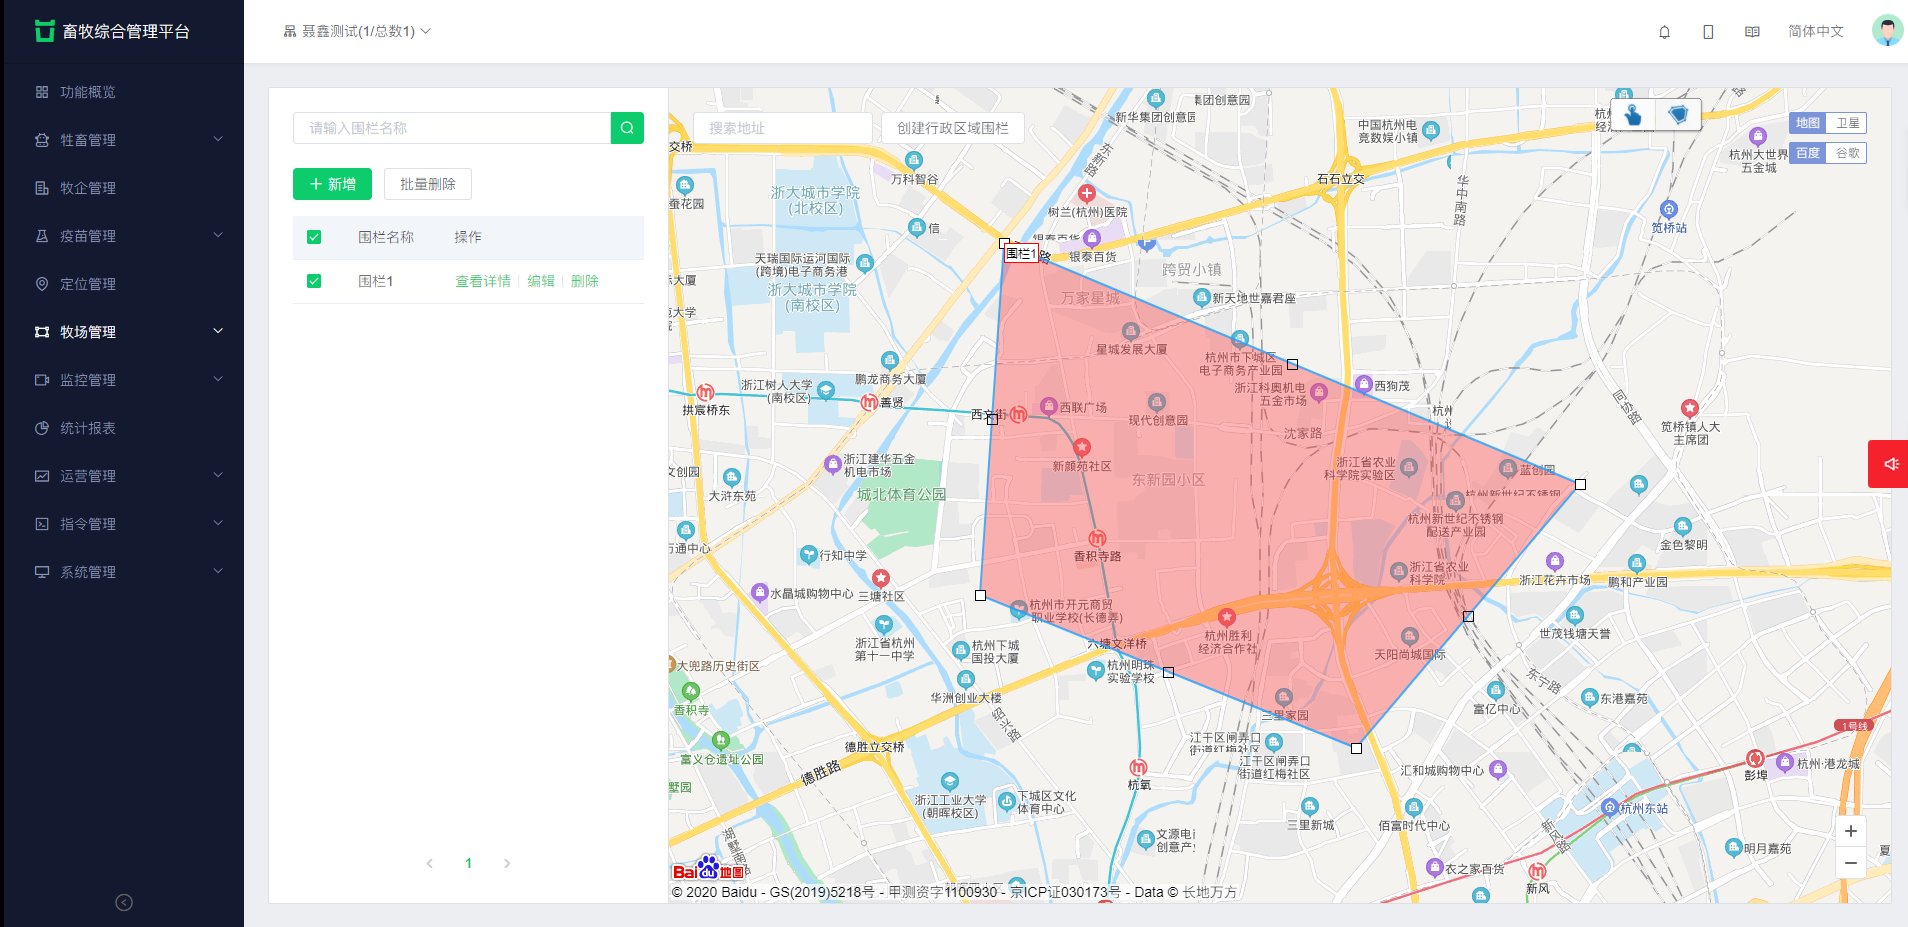Click page number 1 in pagination
The image size is (1908, 927).
click(468, 863)
